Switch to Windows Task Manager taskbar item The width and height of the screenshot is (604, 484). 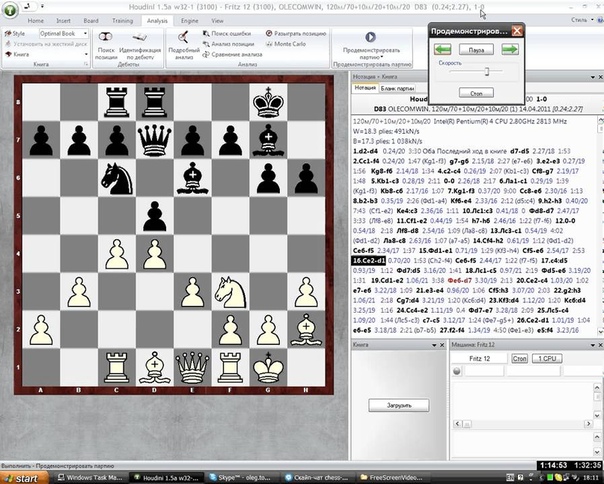[89, 478]
